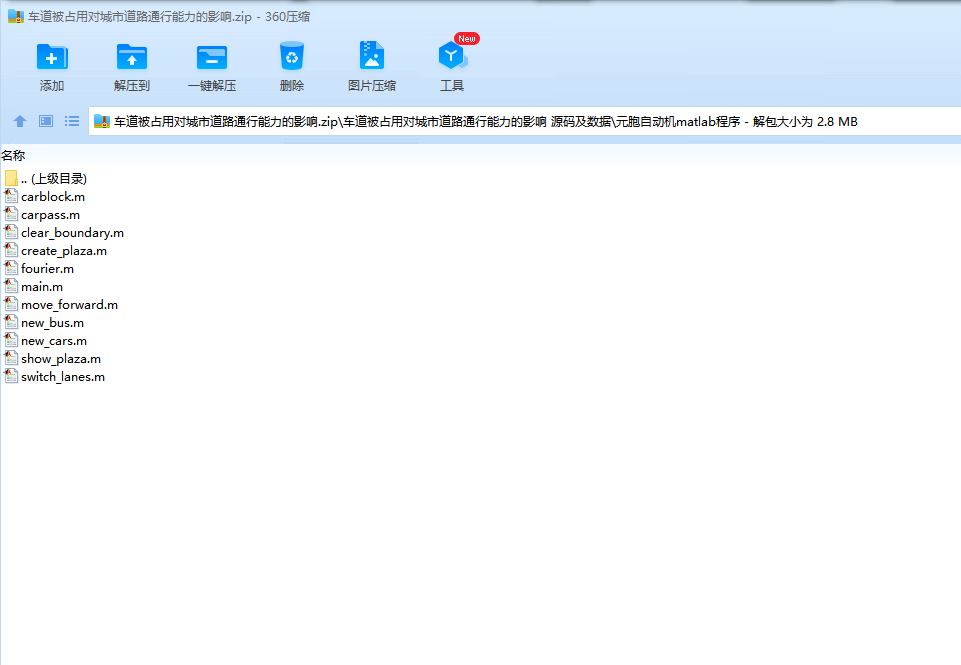
Task: Click the new_cars.m file icon
Action: 11,340
